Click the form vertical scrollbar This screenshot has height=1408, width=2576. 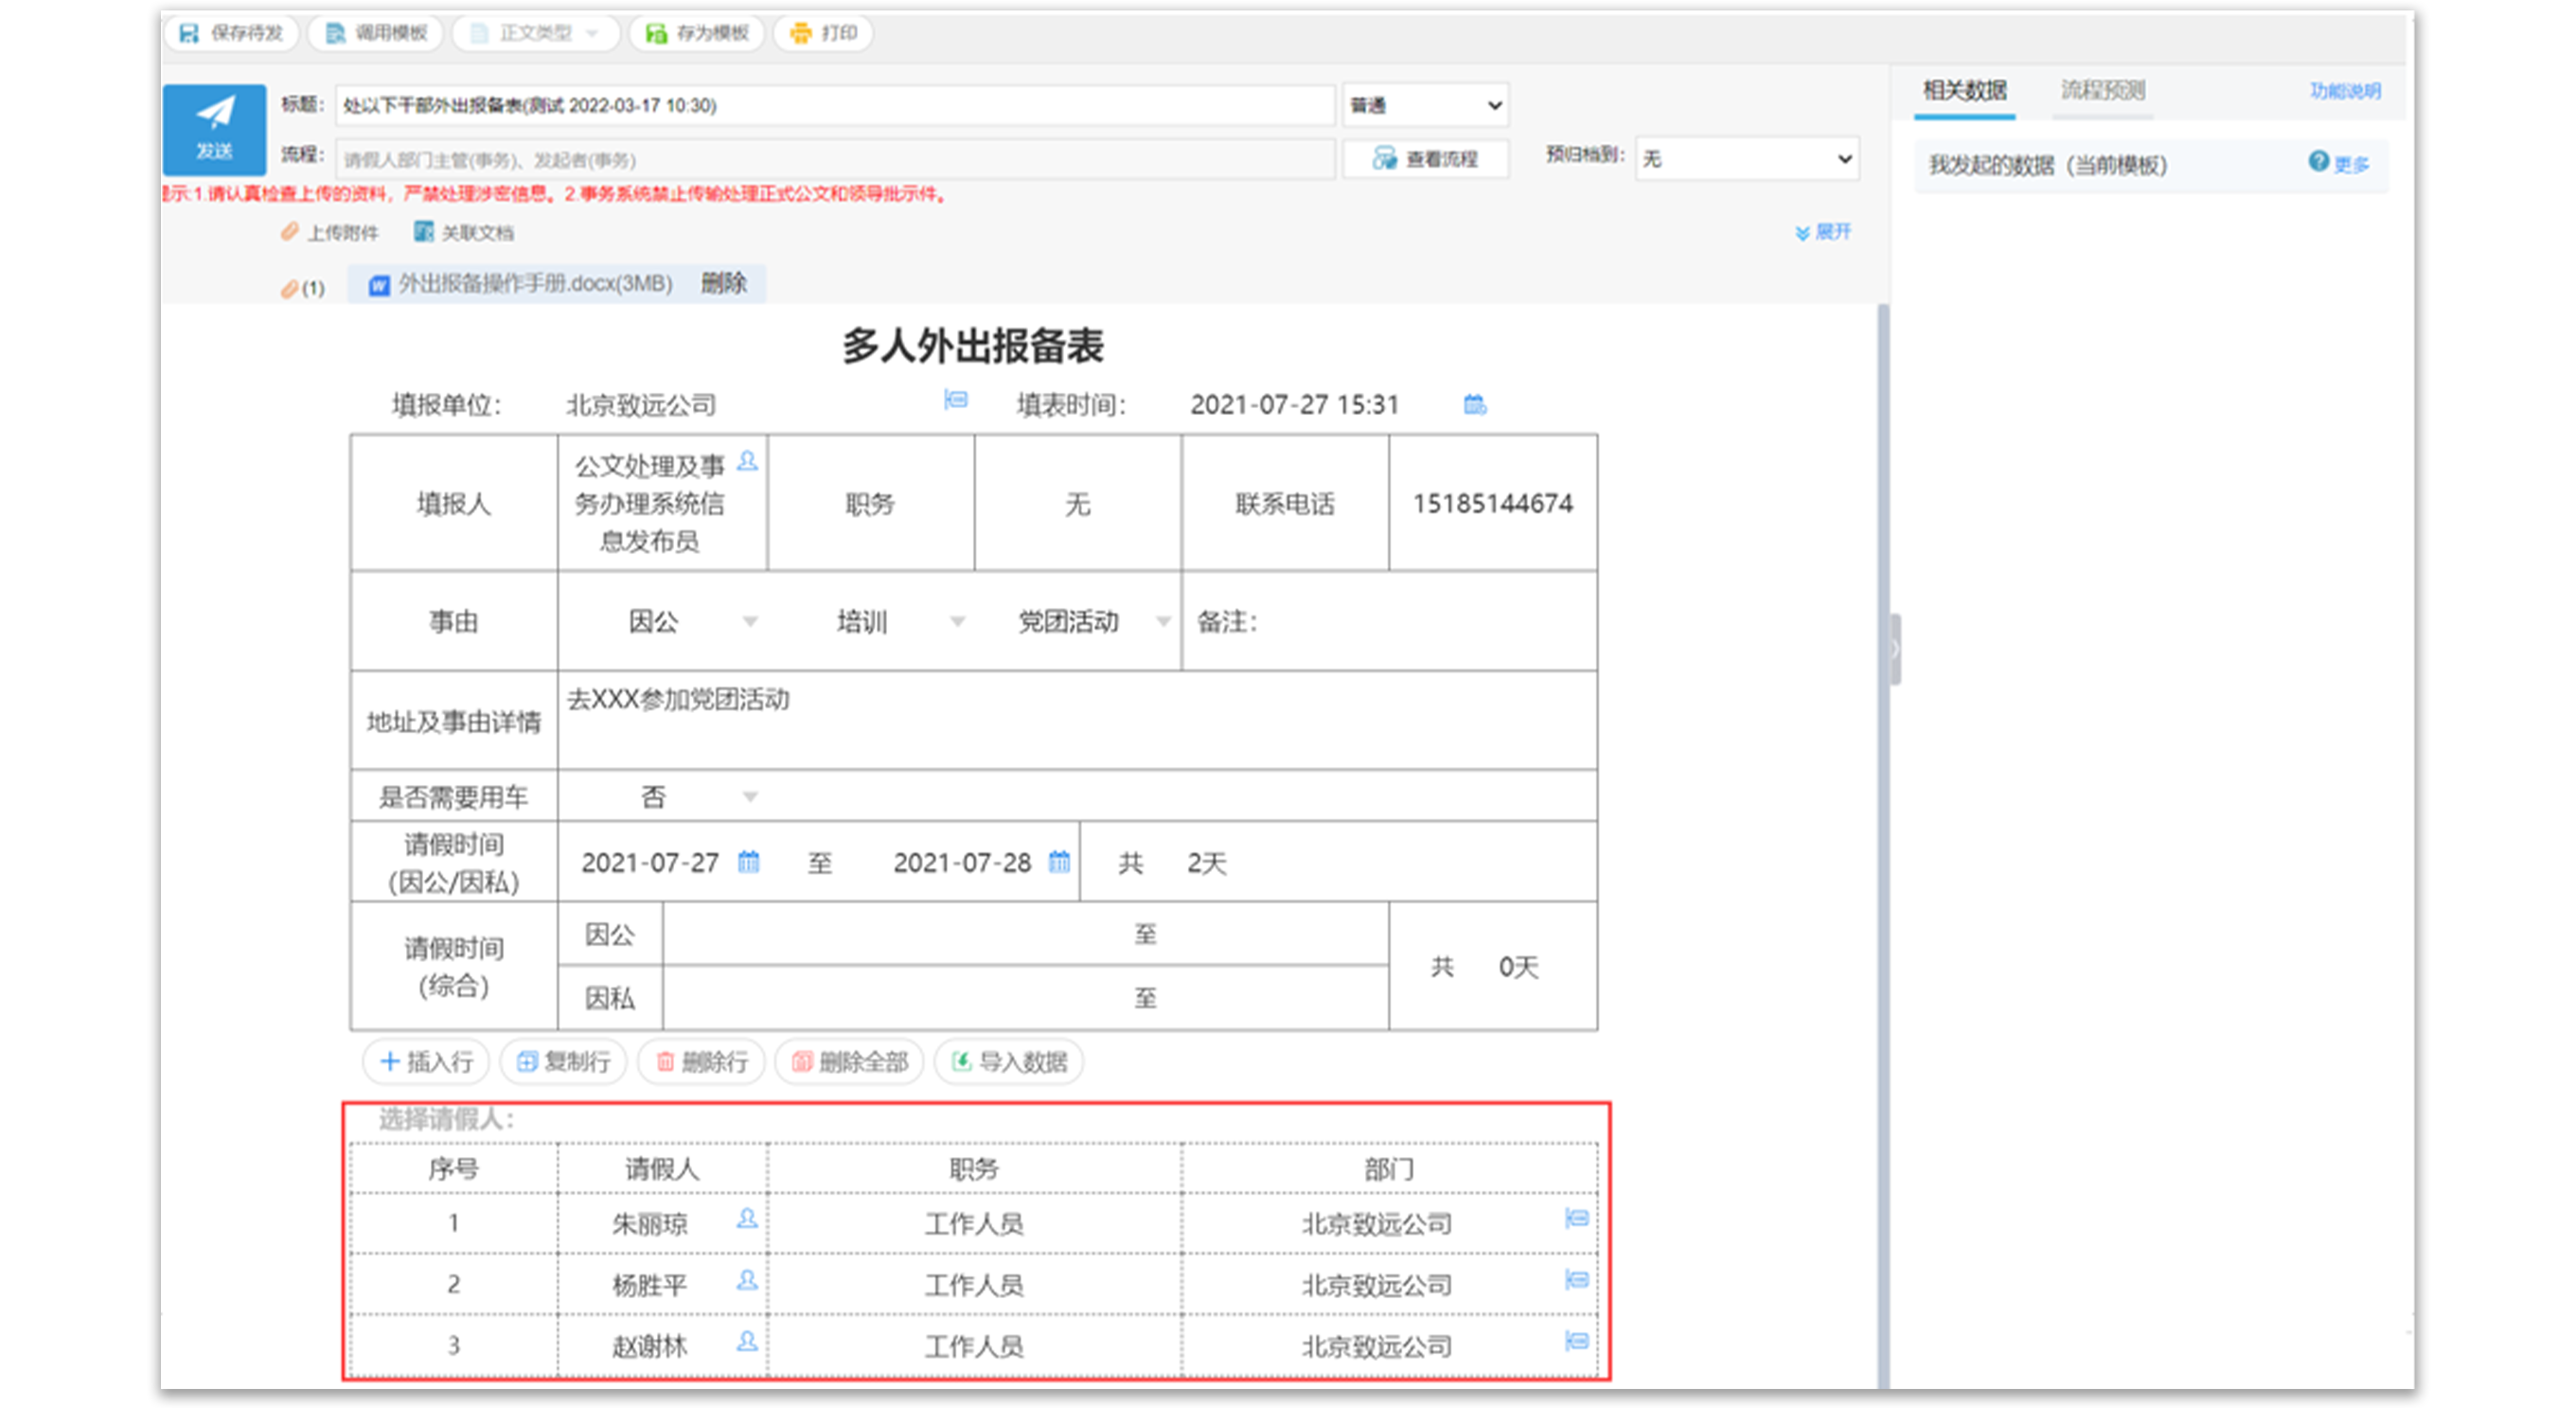pyautogui.click(x=1883, y=845)
